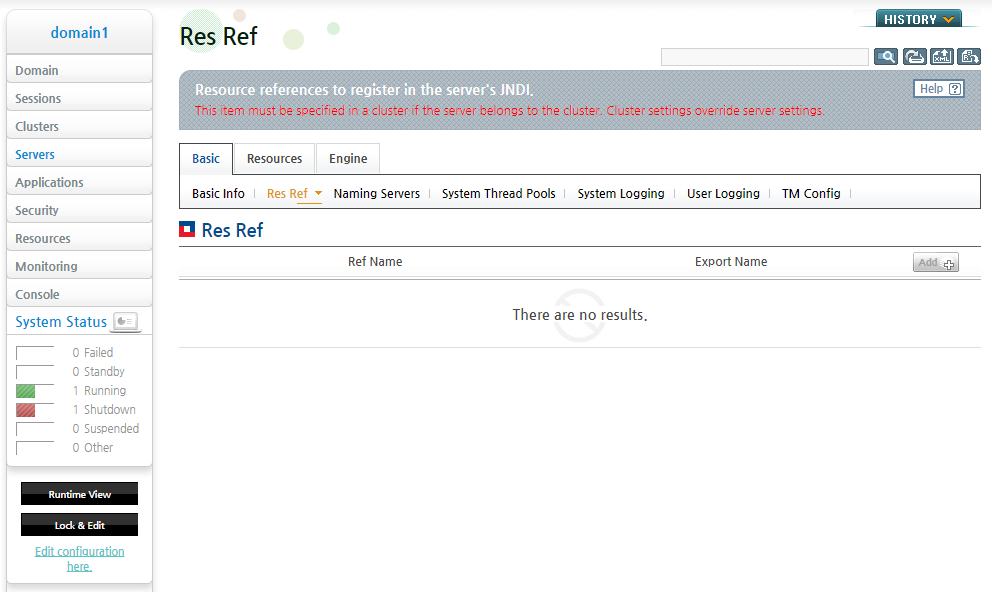
Task: Open the Basic Info sub-tab
Action: point(218,194)
